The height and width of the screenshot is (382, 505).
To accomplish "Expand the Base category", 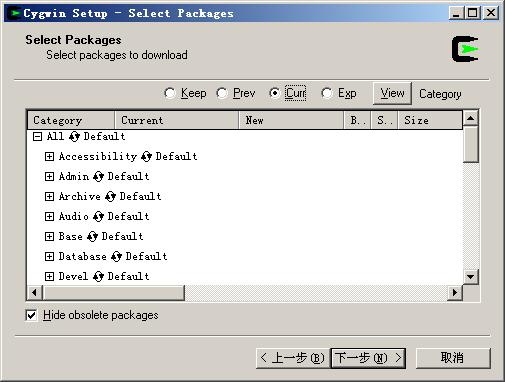I will pos(49,236).
